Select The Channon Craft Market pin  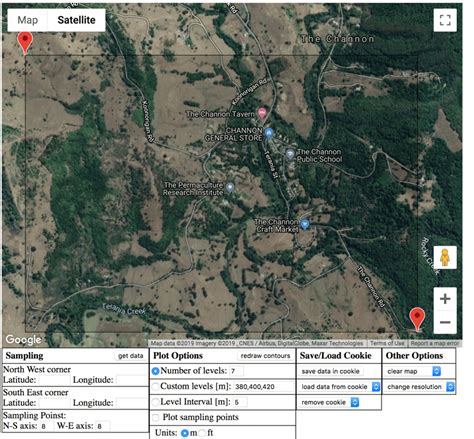(x=304, y=224)
